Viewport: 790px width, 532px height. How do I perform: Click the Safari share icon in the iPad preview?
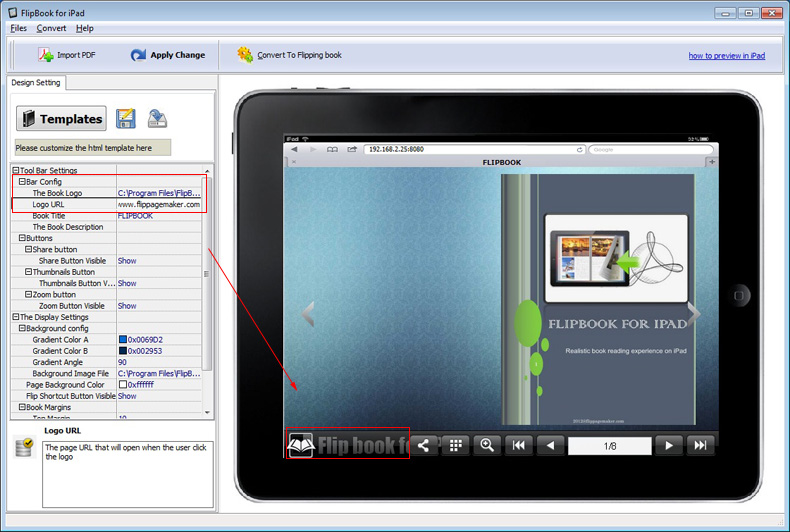pos(352,150)
